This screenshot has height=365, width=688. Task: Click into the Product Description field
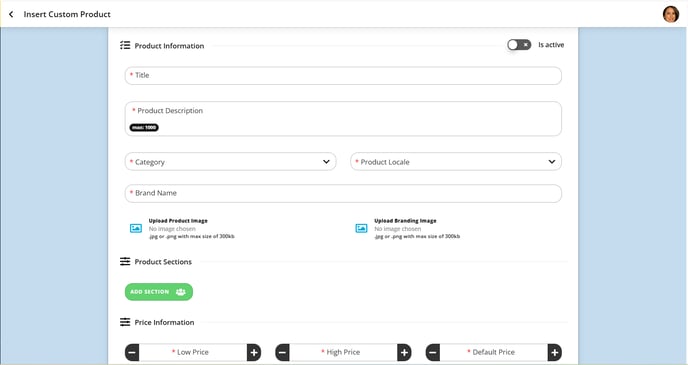pyautogui.click(x=343, y=119)
